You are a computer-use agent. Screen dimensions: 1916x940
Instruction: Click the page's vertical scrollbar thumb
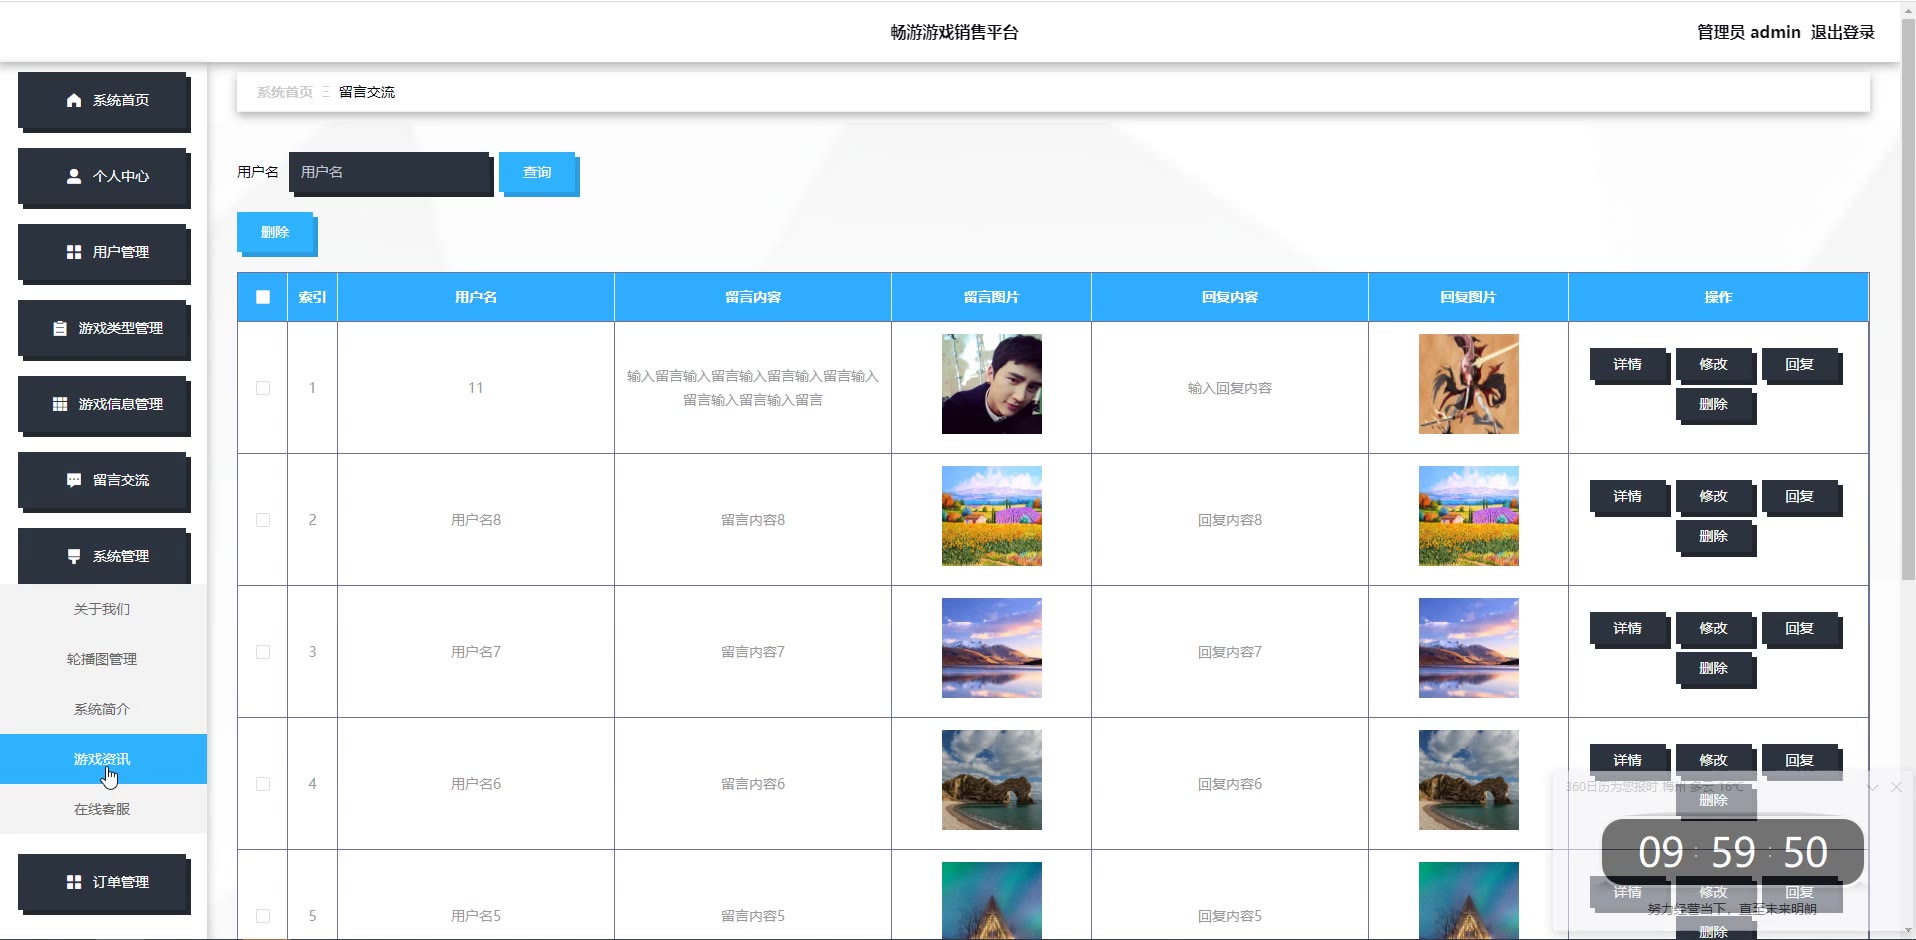pos(1908,300)
